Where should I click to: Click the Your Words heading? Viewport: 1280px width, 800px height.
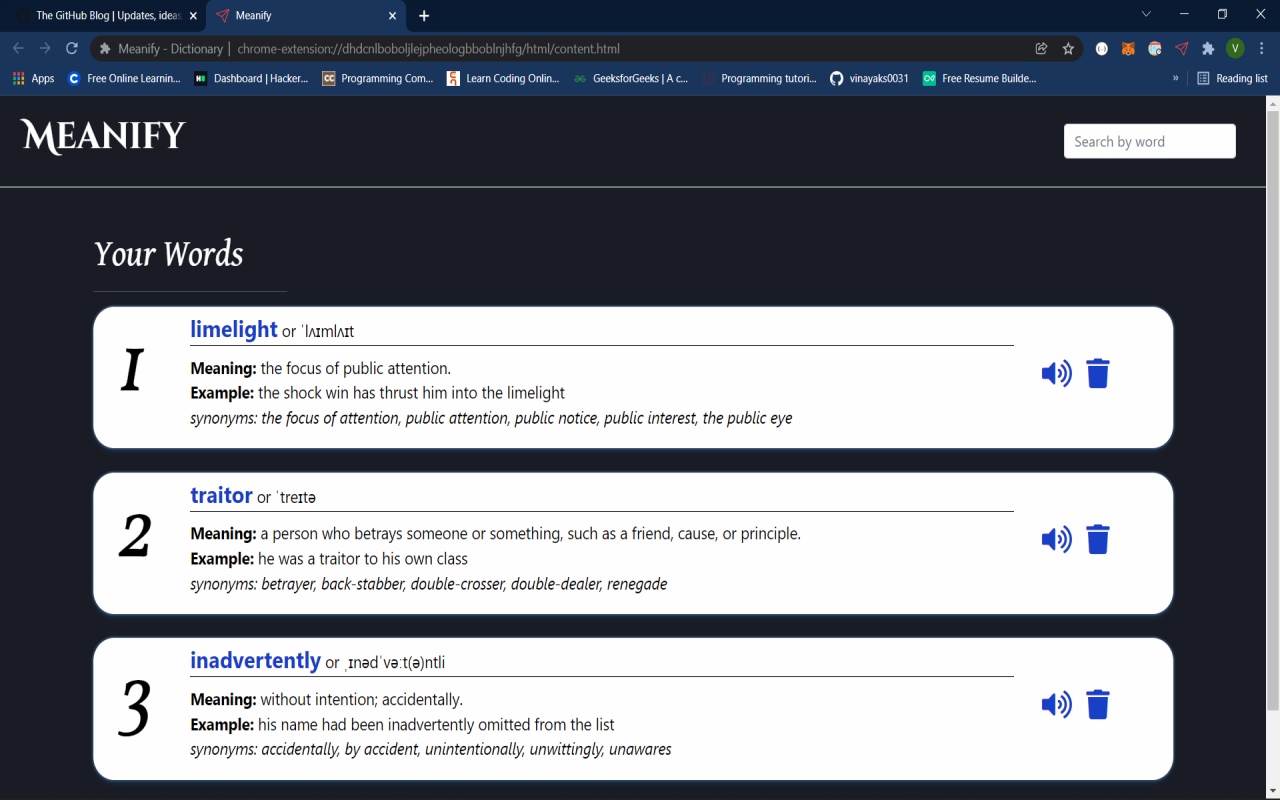pyautogui.click(x=168, y=254)
